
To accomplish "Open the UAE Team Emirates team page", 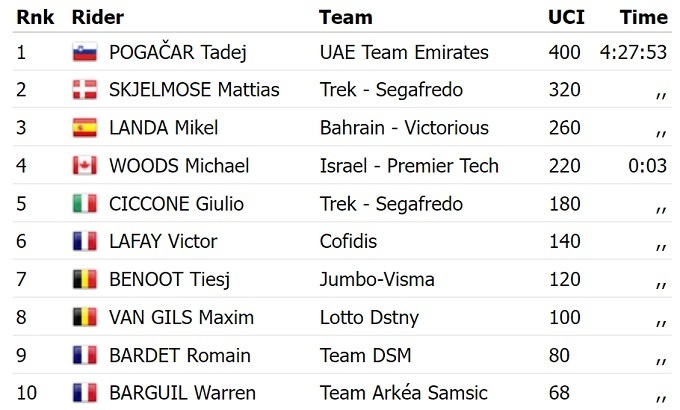I will [404, 53].
